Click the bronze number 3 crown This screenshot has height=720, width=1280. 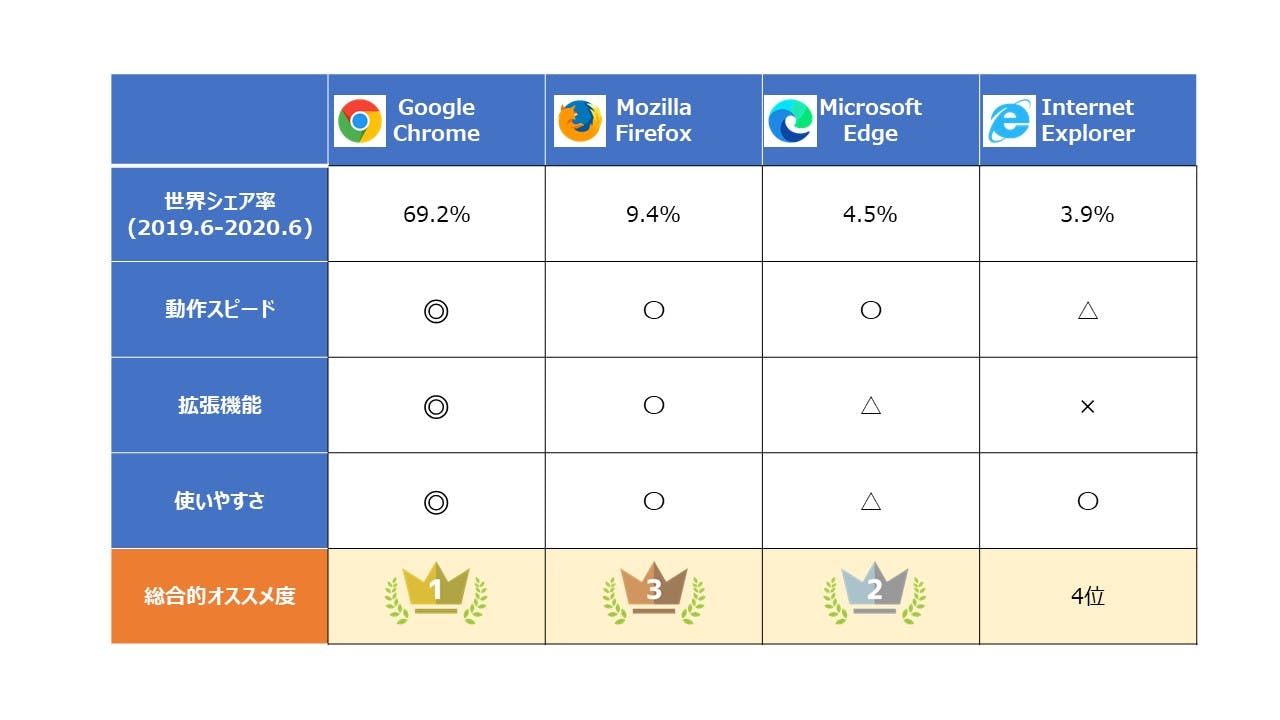[x=653, y=594]
